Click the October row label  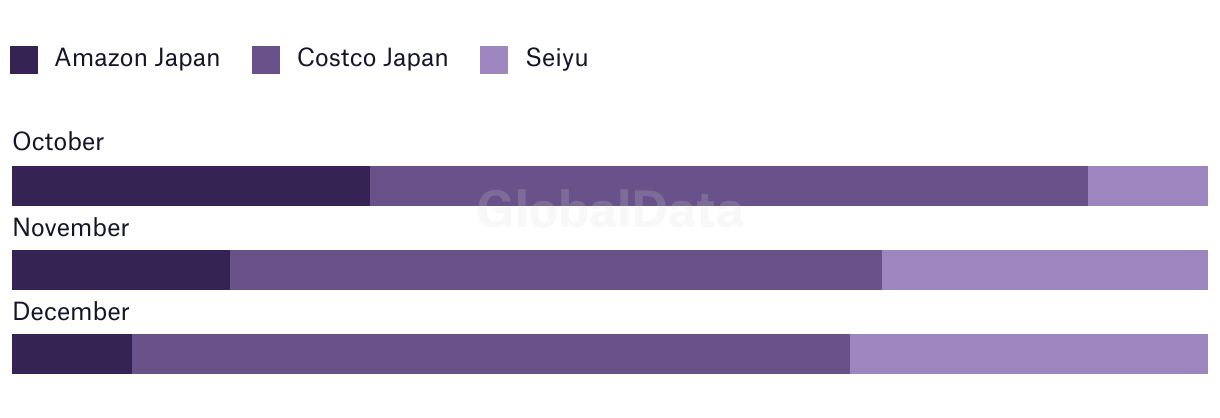tap(58, 142)
